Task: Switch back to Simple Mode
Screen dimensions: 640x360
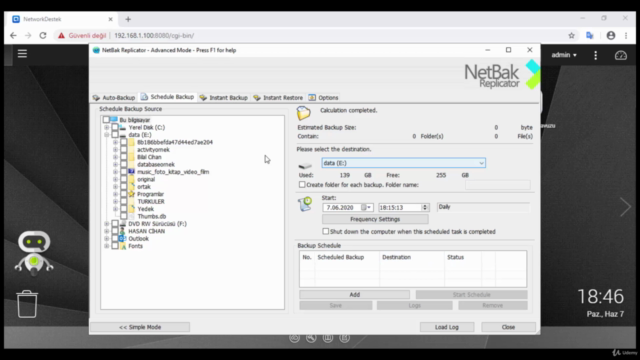Action: (140, 327)
